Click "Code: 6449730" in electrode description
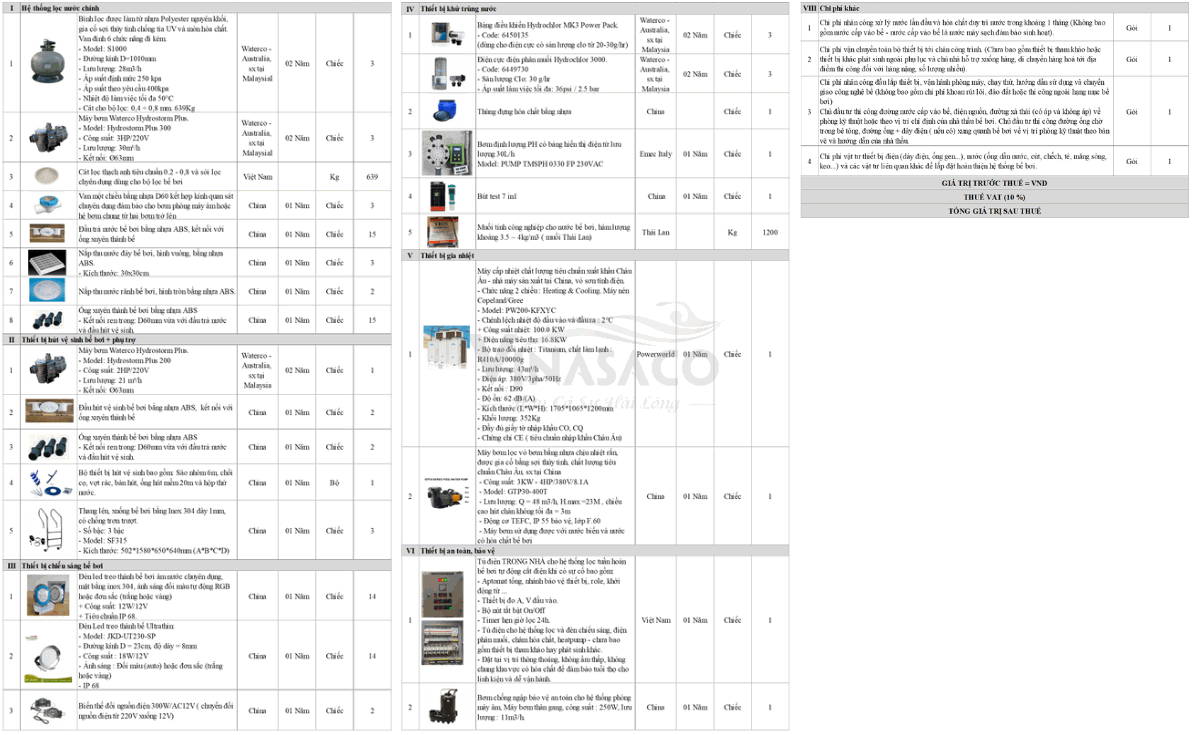The image size is (1196, 735). pyautogui.click(x=503, y=69)
